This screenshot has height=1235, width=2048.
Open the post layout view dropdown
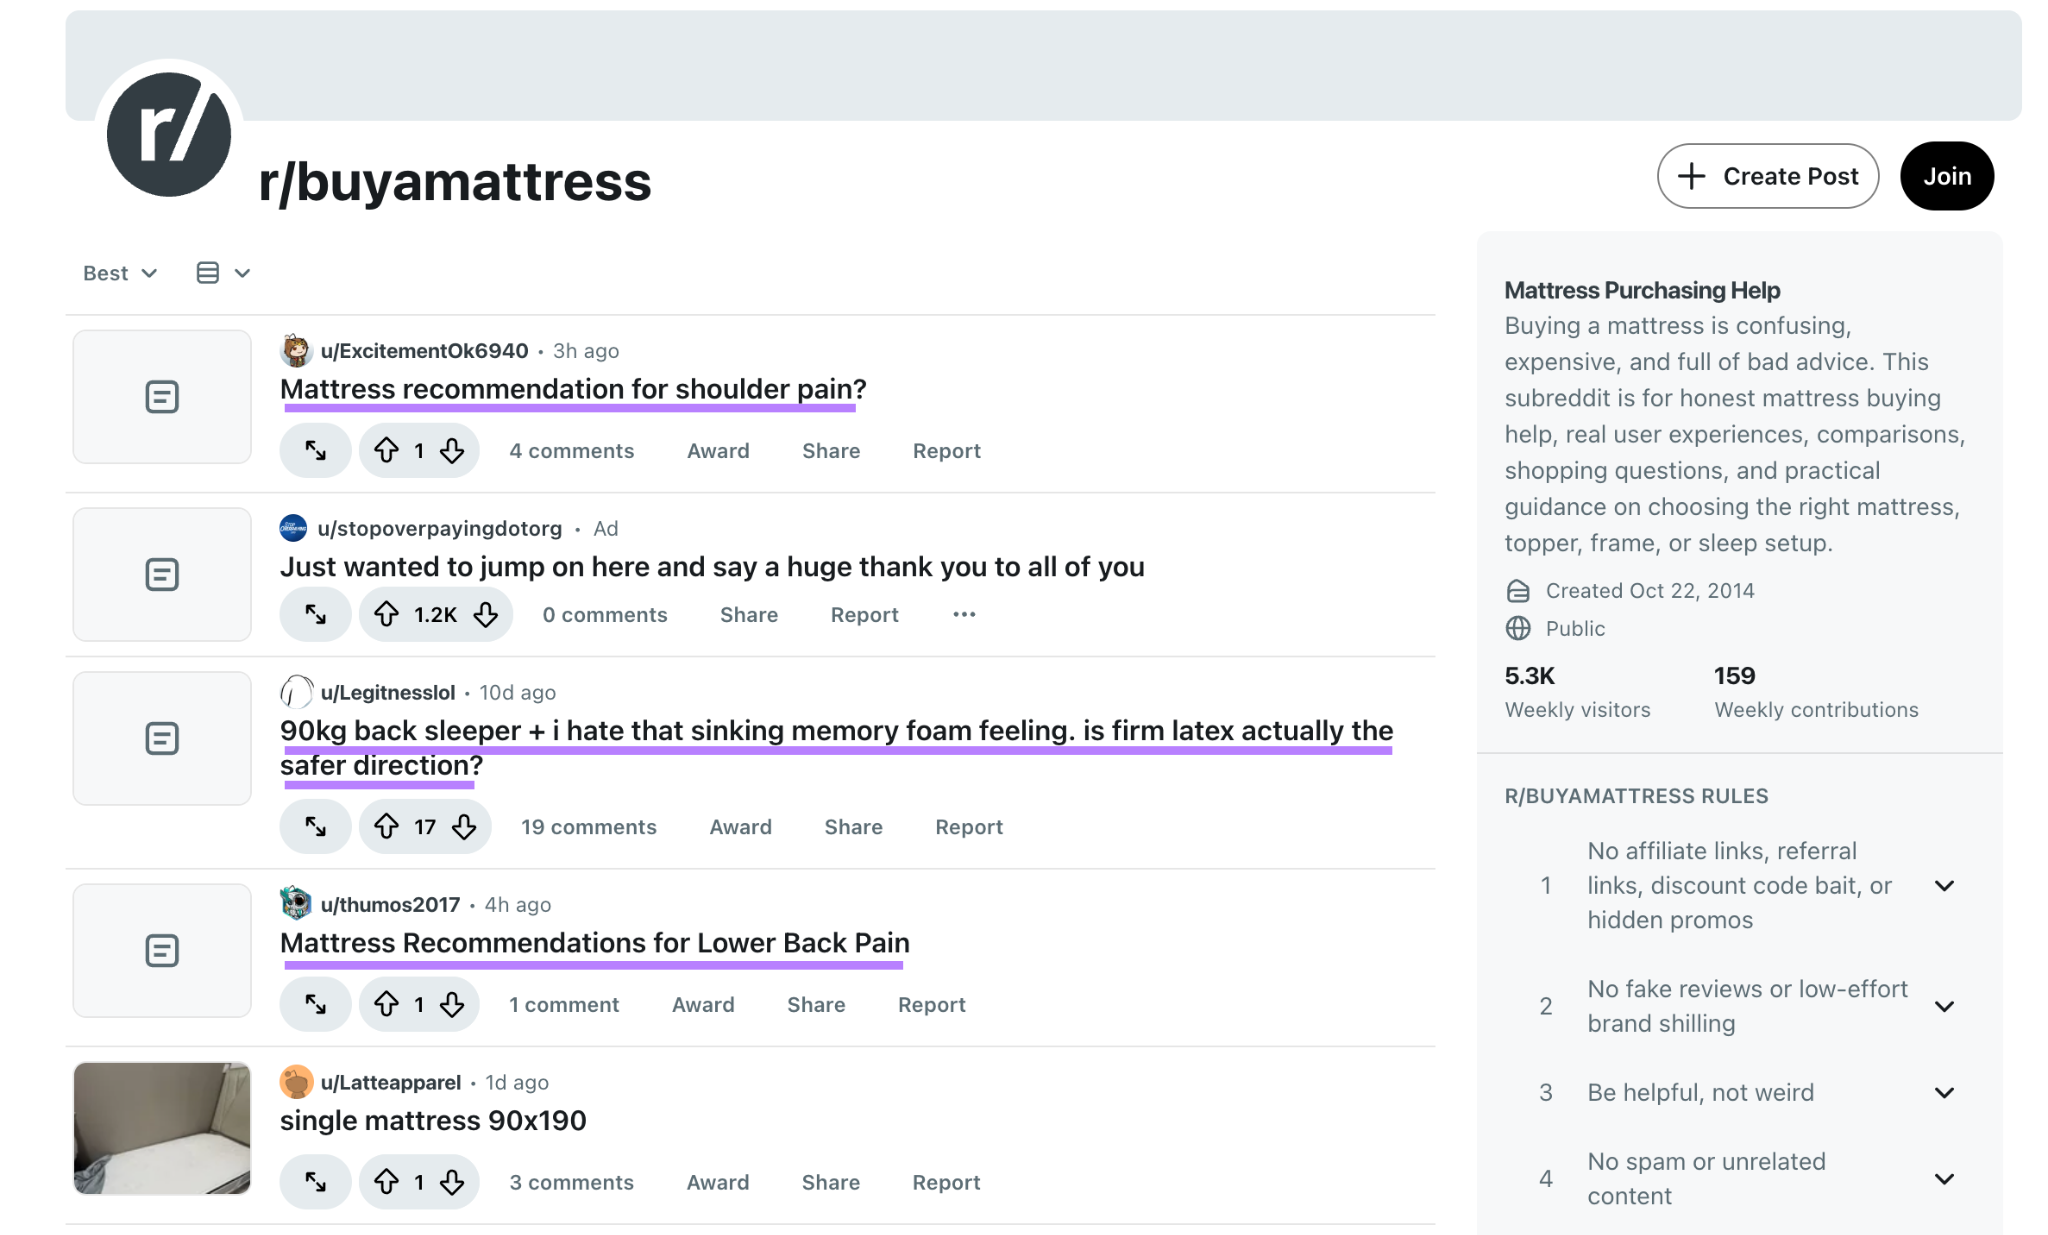click(x=223, y=273)
